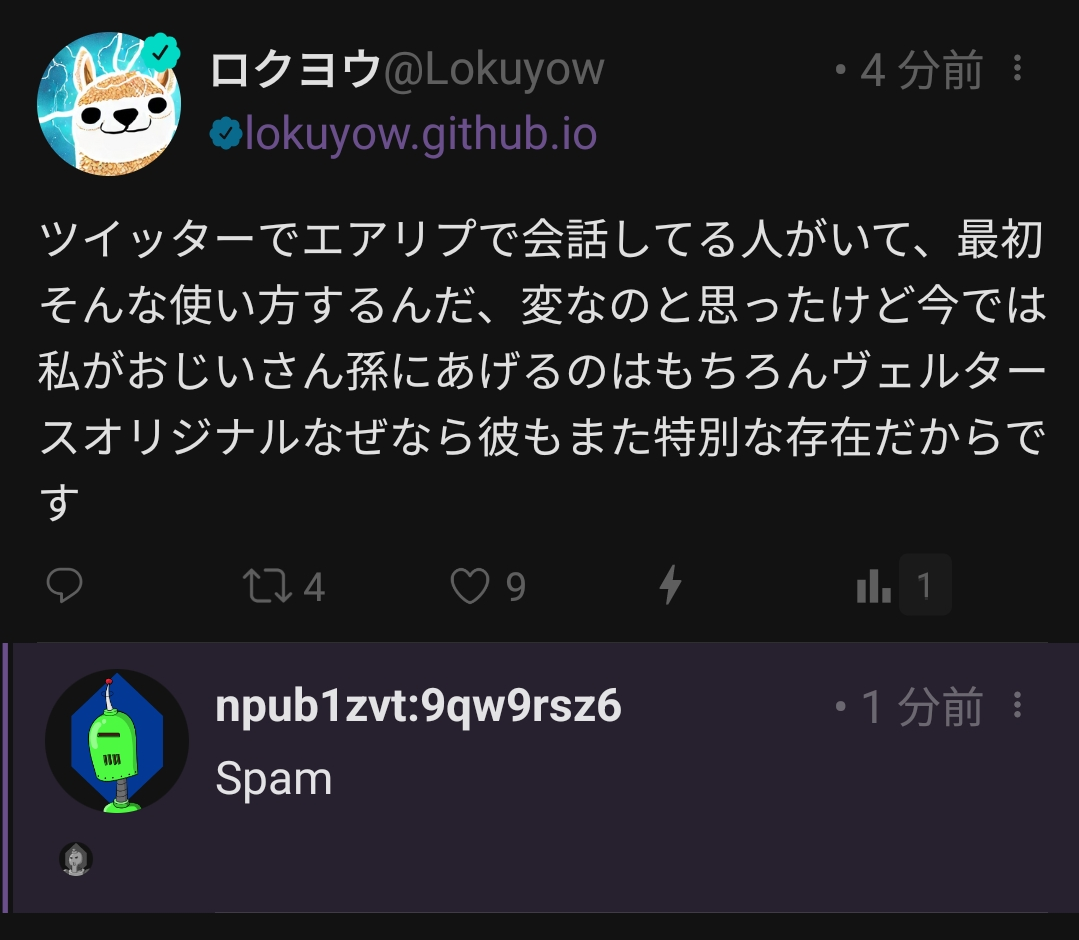Screen dimensions: 1079x940
Task: Send a zap via the lightning icon
Action: coord(670,585)
